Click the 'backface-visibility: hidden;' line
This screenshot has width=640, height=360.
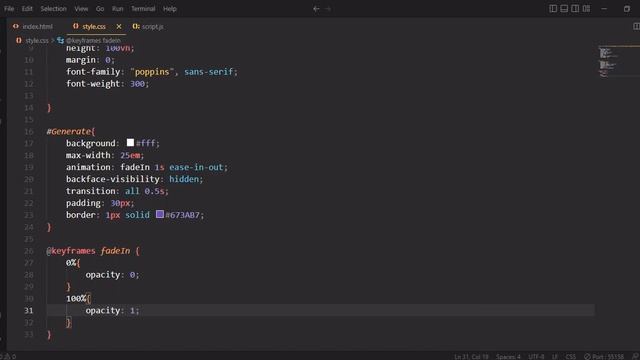[x=134, y=179]
